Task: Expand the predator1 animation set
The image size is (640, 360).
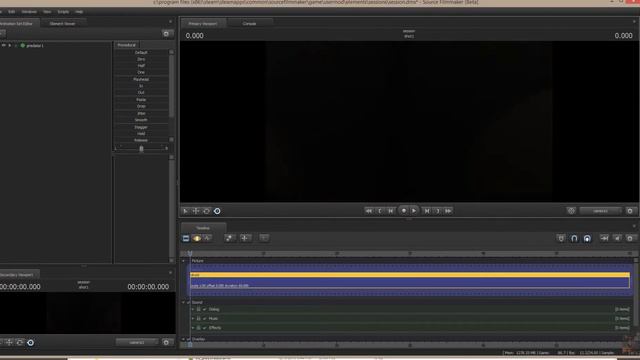Action: tap(10, 46)
